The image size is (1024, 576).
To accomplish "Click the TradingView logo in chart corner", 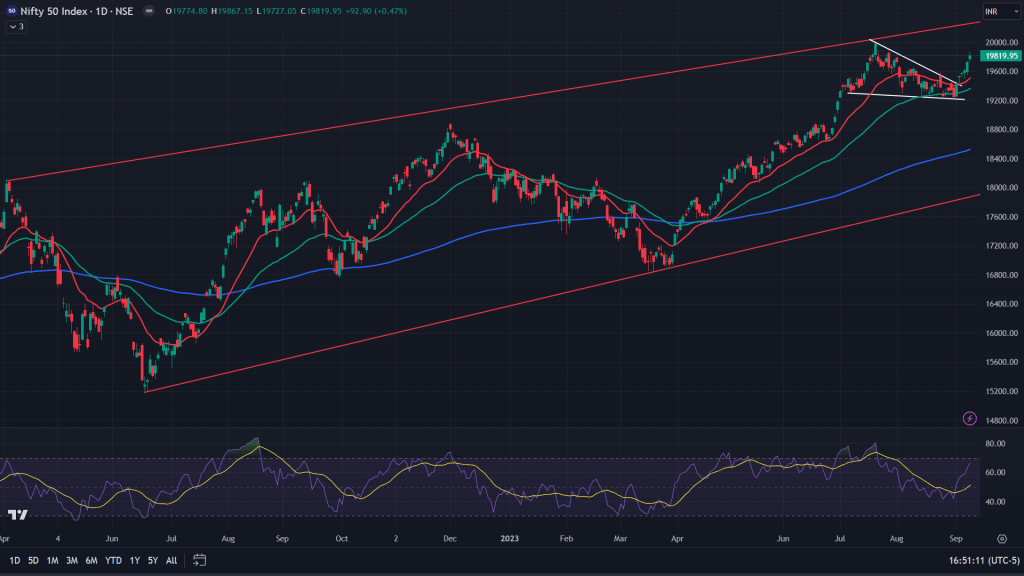I will click(x=16, y=515).
